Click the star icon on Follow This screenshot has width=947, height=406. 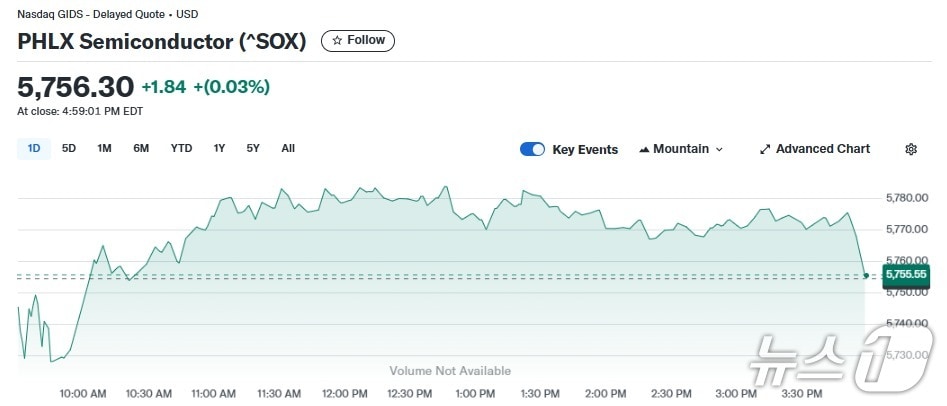337,41
